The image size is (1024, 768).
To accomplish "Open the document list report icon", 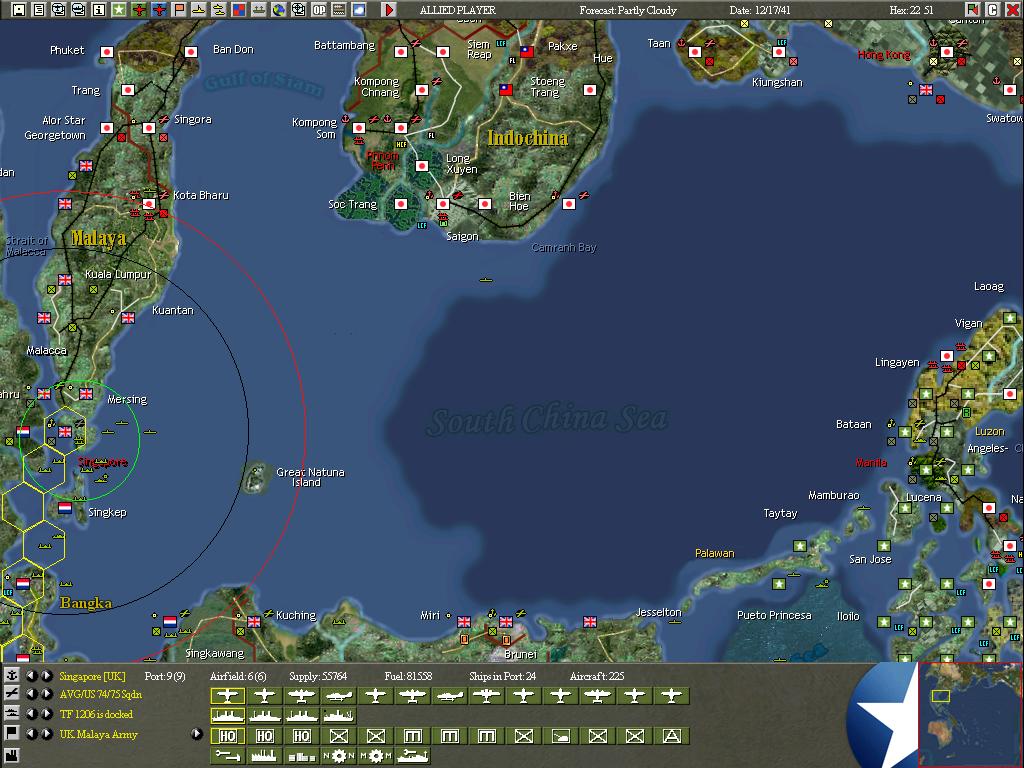I will (x=39, y=10).
